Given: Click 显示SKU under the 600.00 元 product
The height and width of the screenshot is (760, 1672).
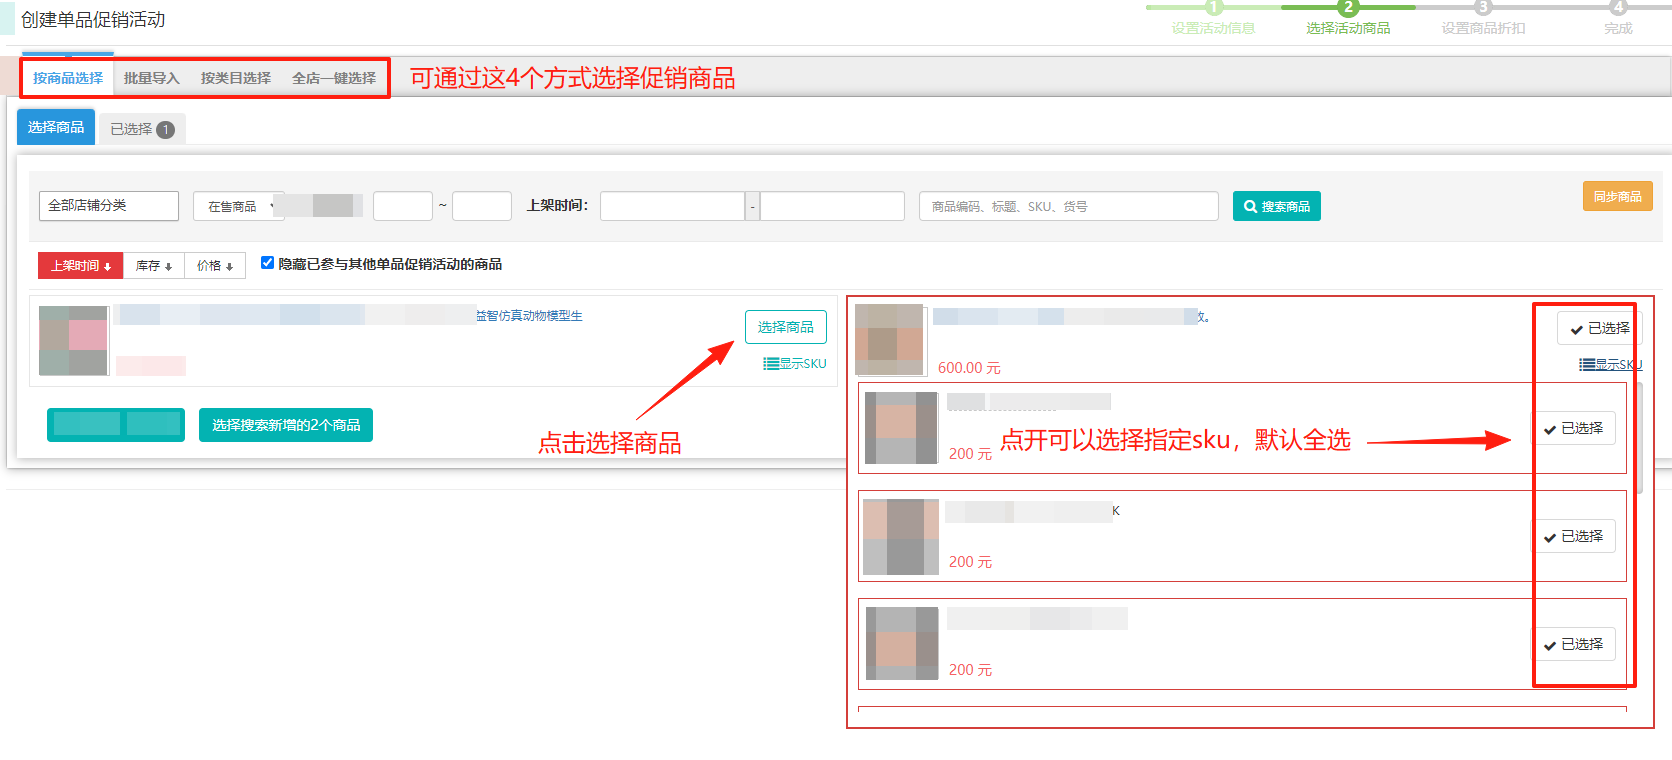Looking at the screenshot, I should pyautogui.click(x=1610, y=365).
